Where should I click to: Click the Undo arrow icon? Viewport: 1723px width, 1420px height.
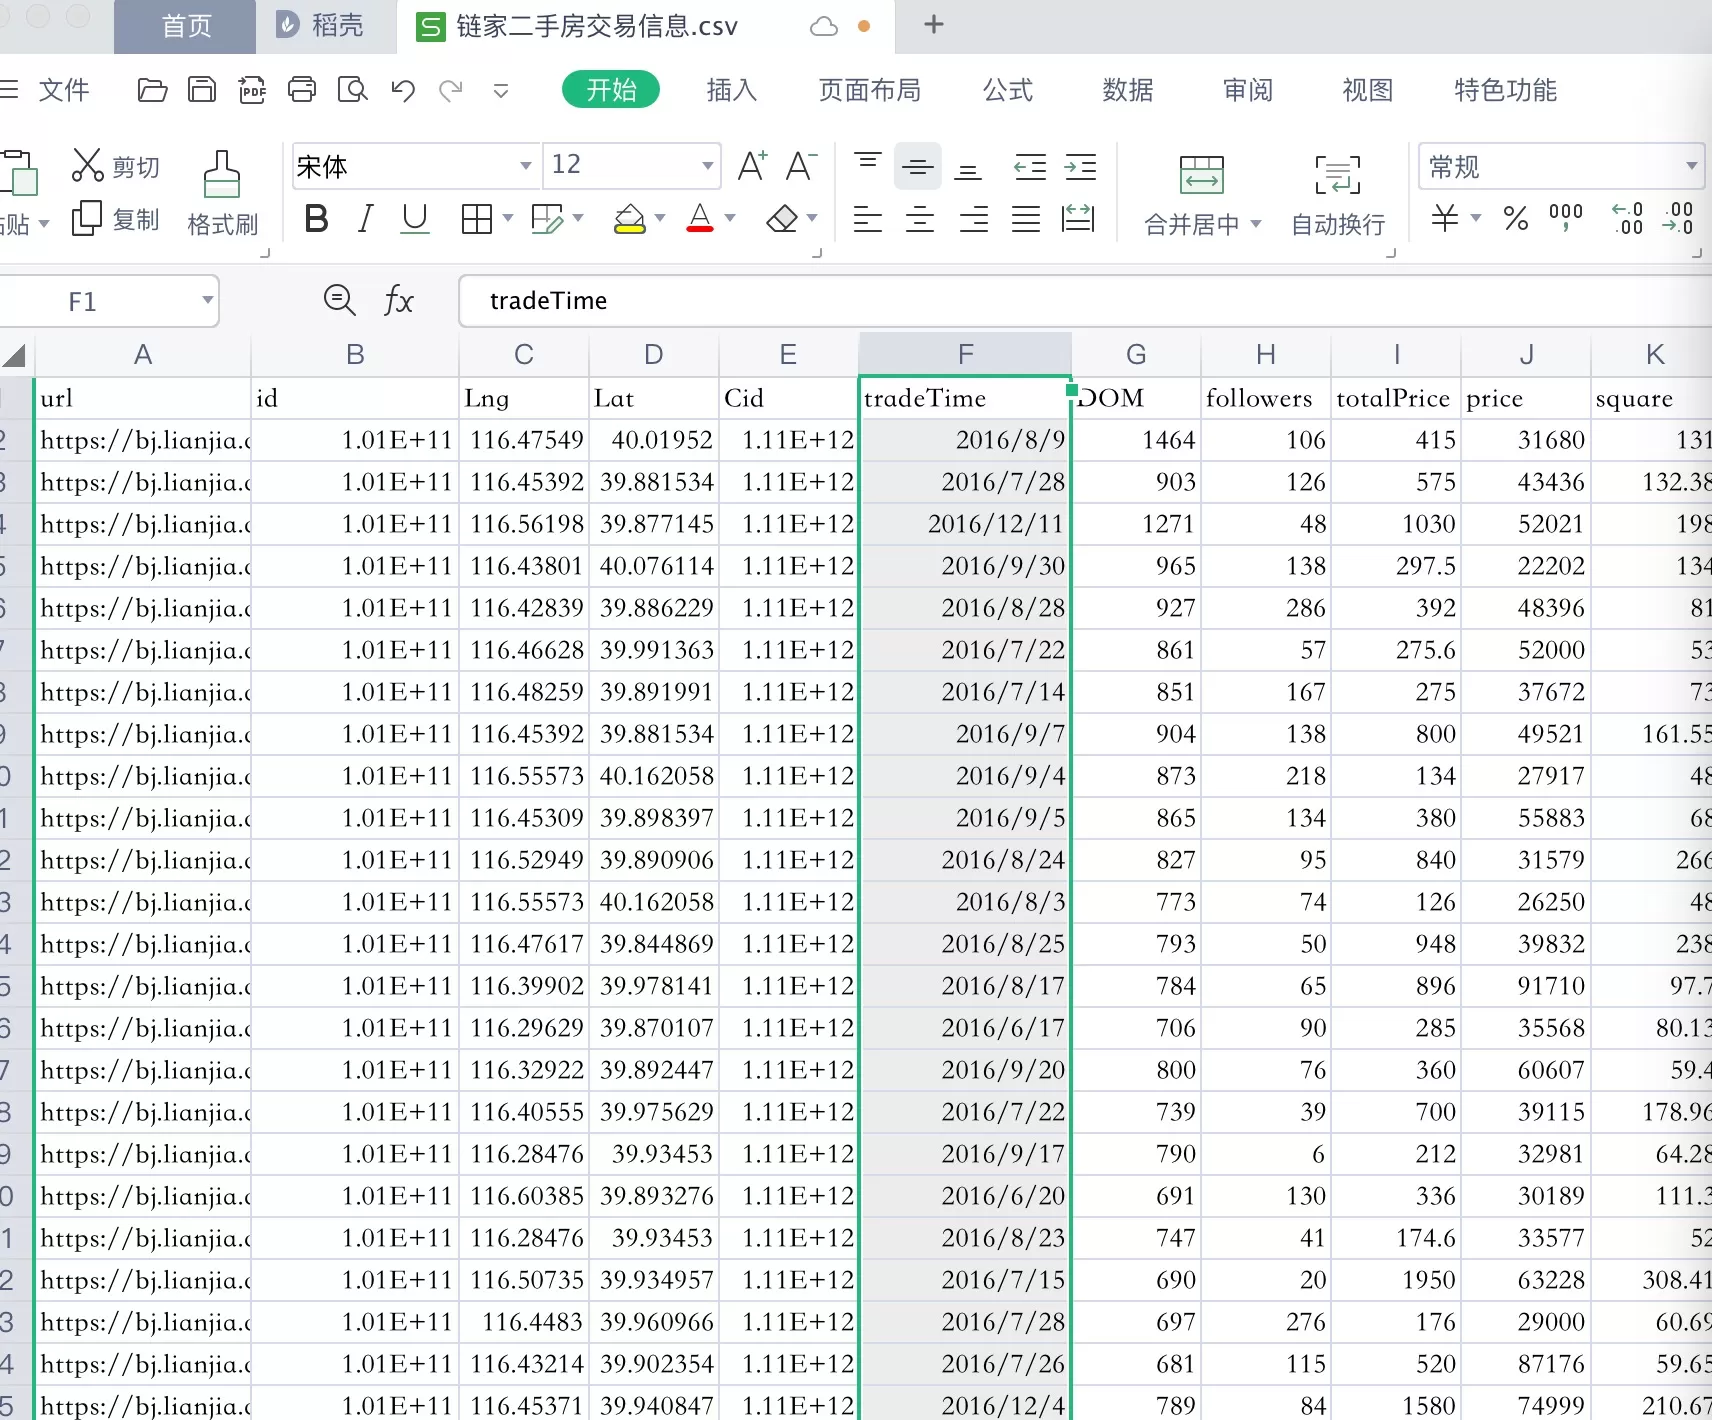pyautogui.click(x=403, y=91)
